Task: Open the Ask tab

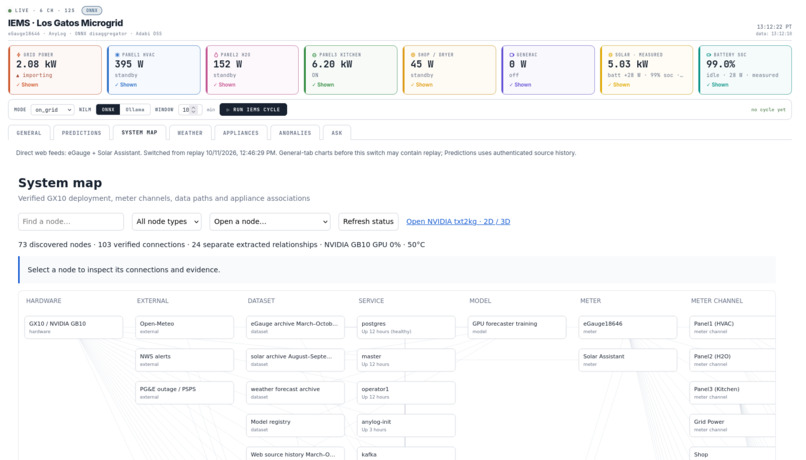Action: (337, 133)
